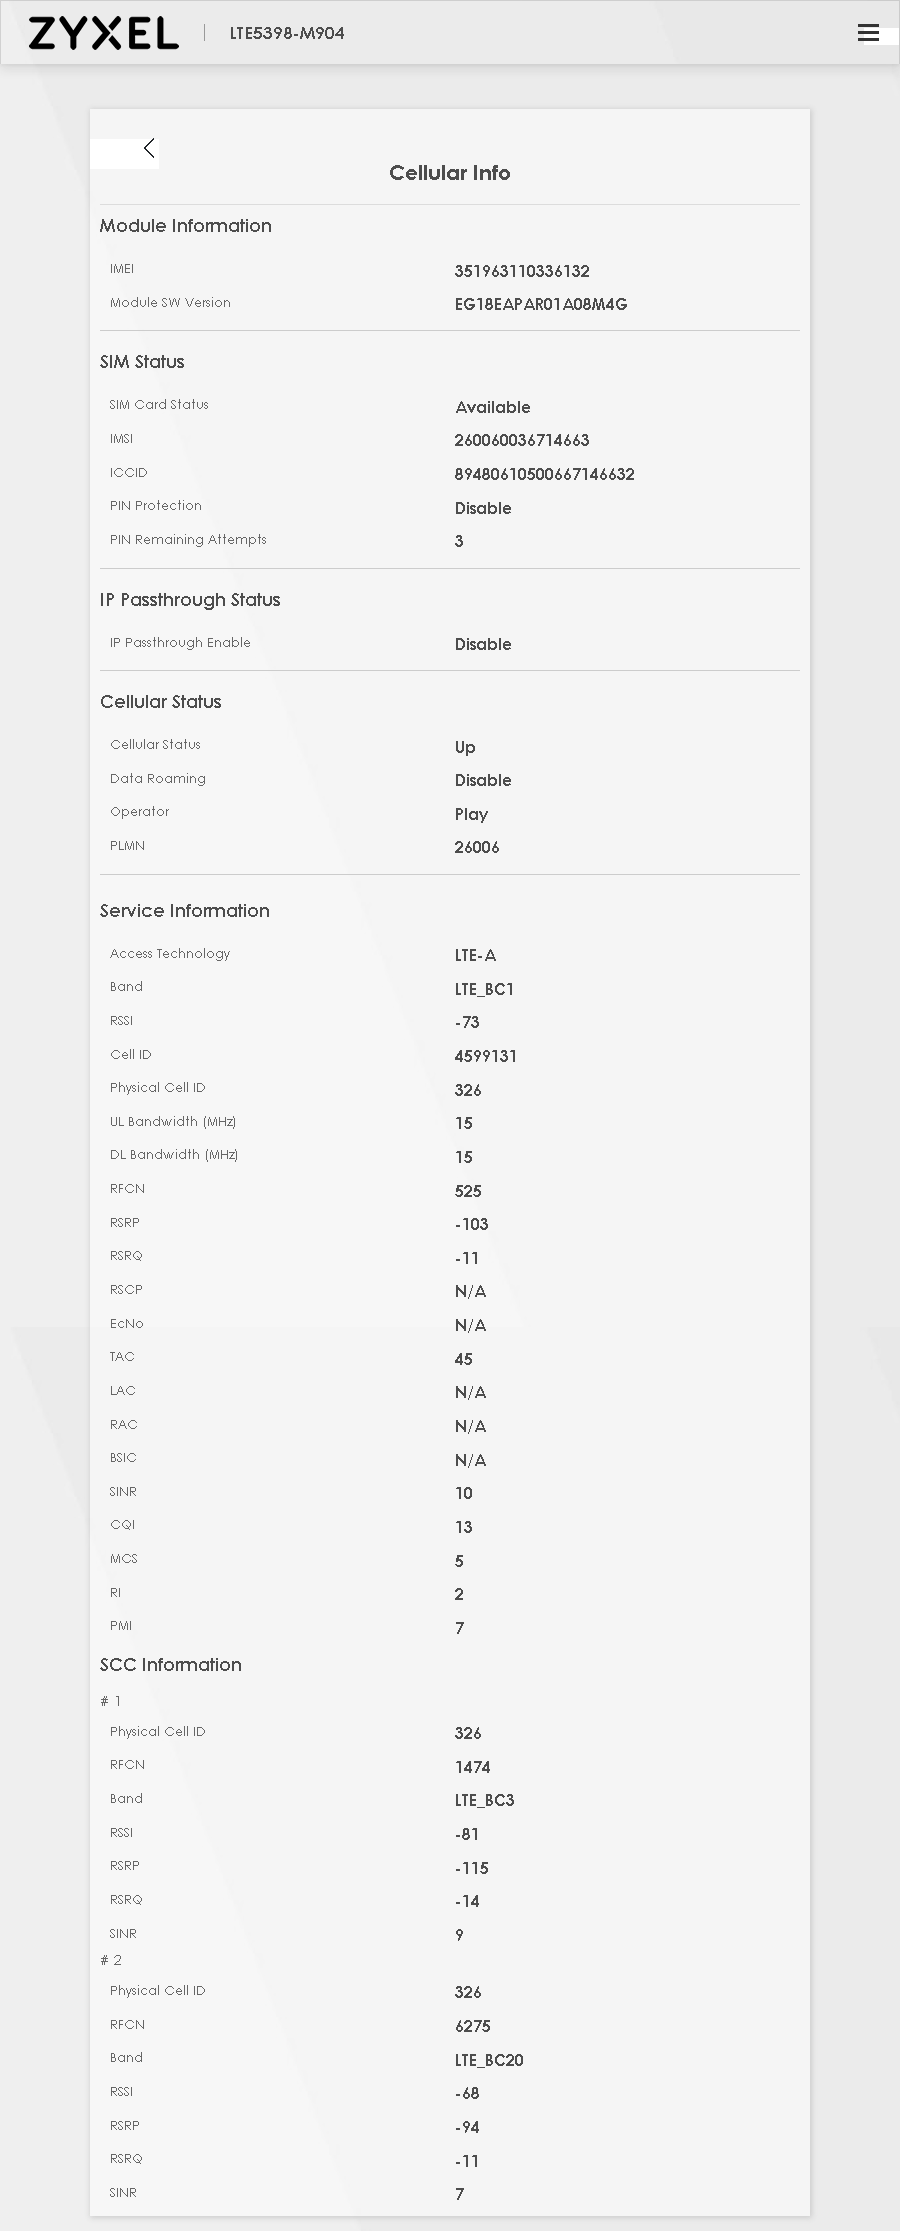Select the SCC #1 Band LTE_BC3
The width and height of the screenshot is (900, 2231).
484,1800
